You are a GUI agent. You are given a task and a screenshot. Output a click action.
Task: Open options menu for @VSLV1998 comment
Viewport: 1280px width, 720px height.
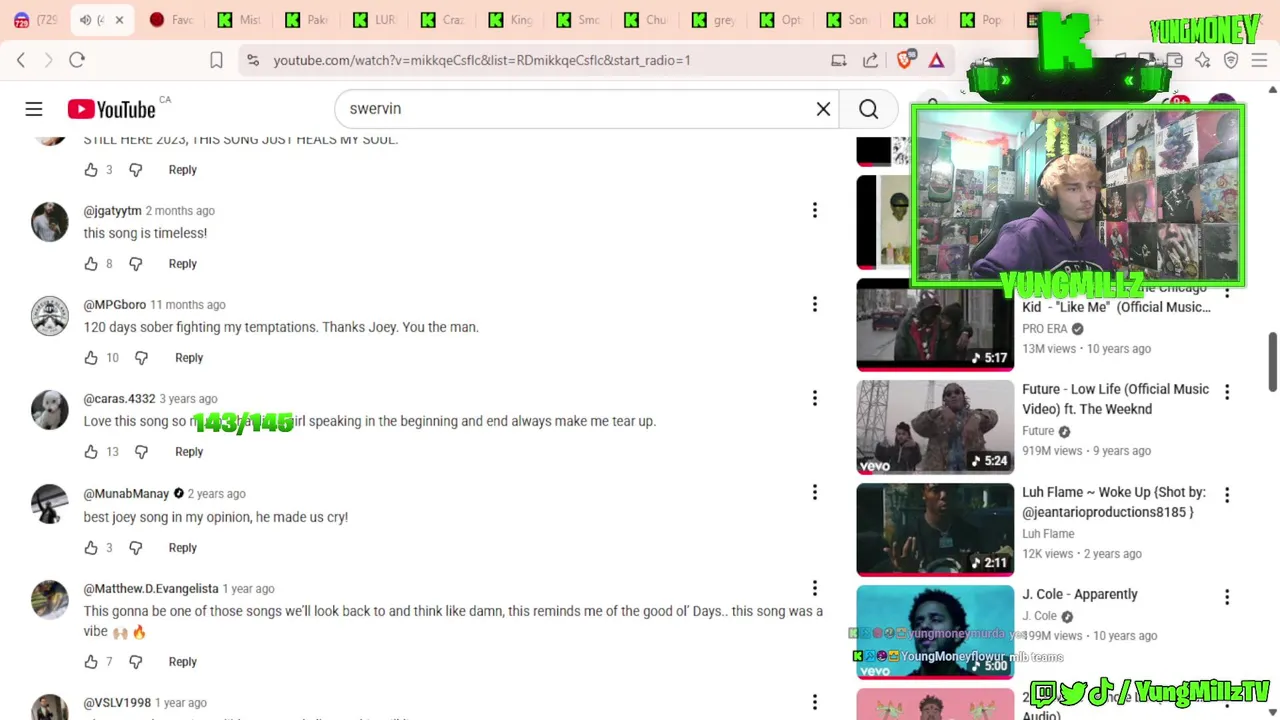click(814, 702)
